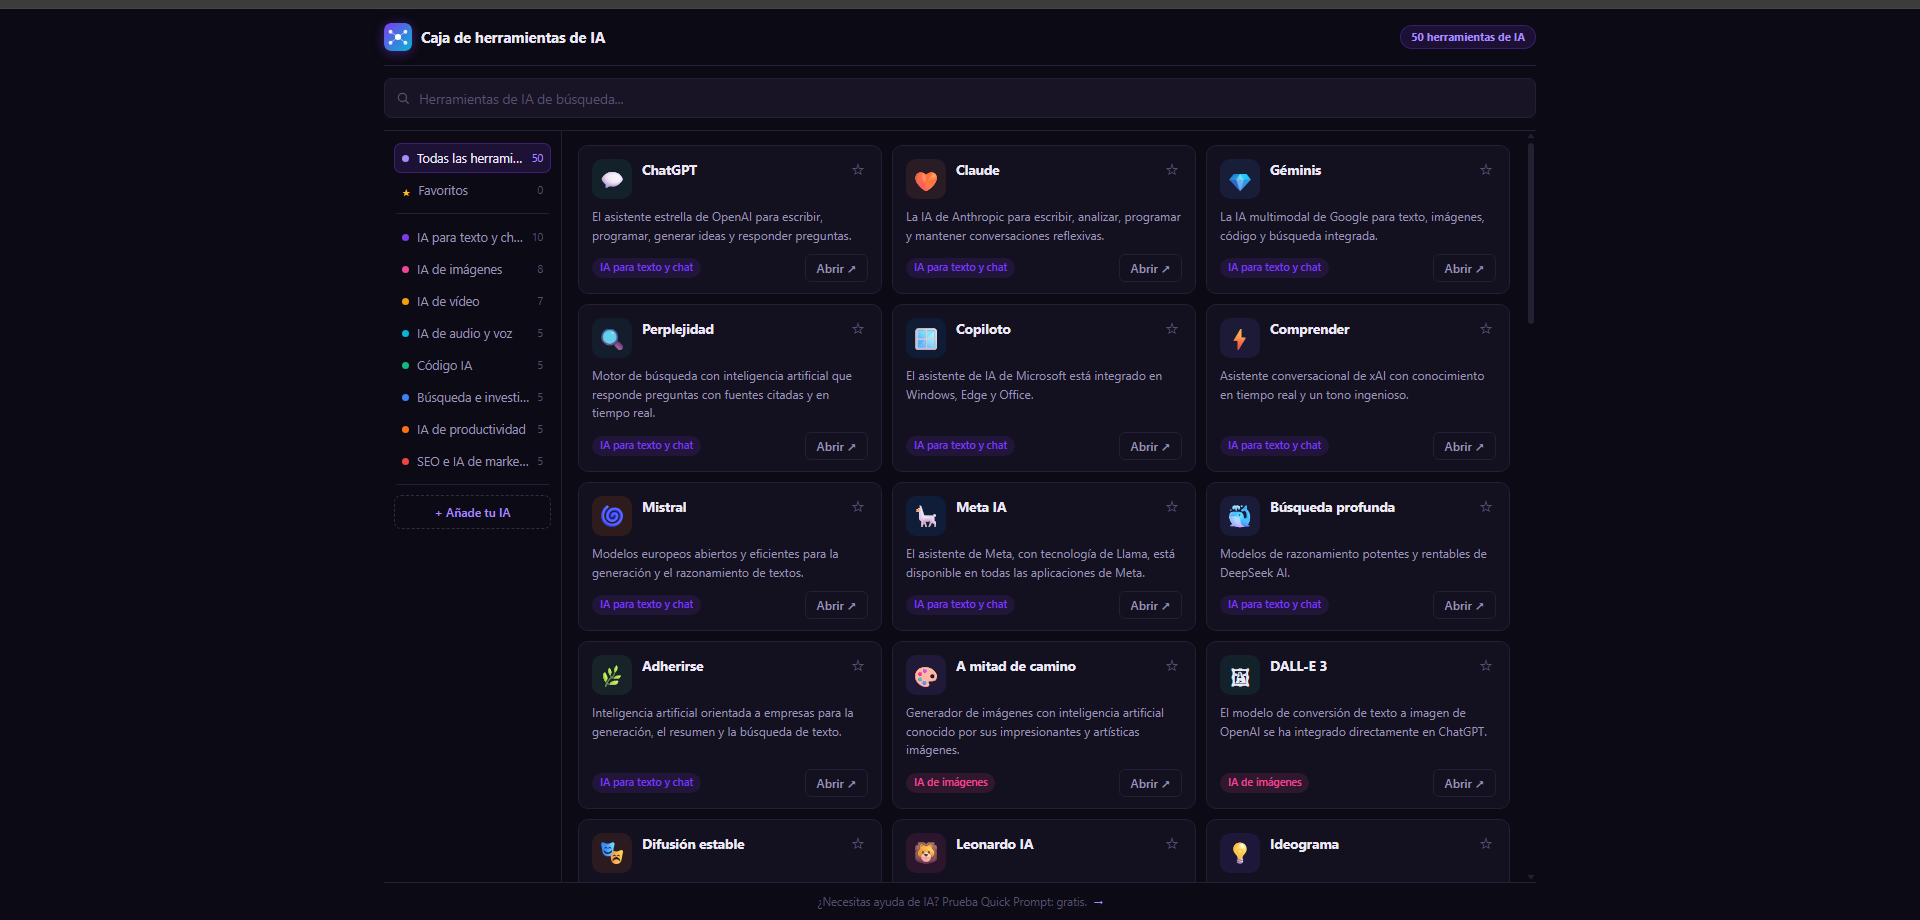
Task: Mark Mistral as favorite
Action: (858, 507)
